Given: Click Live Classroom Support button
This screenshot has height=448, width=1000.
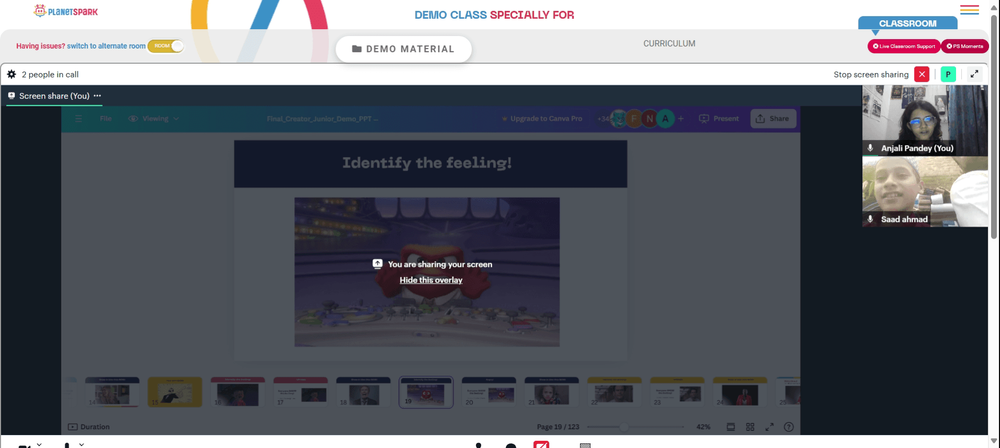Looking at the screenshot, I should click(x=904, y=46).
